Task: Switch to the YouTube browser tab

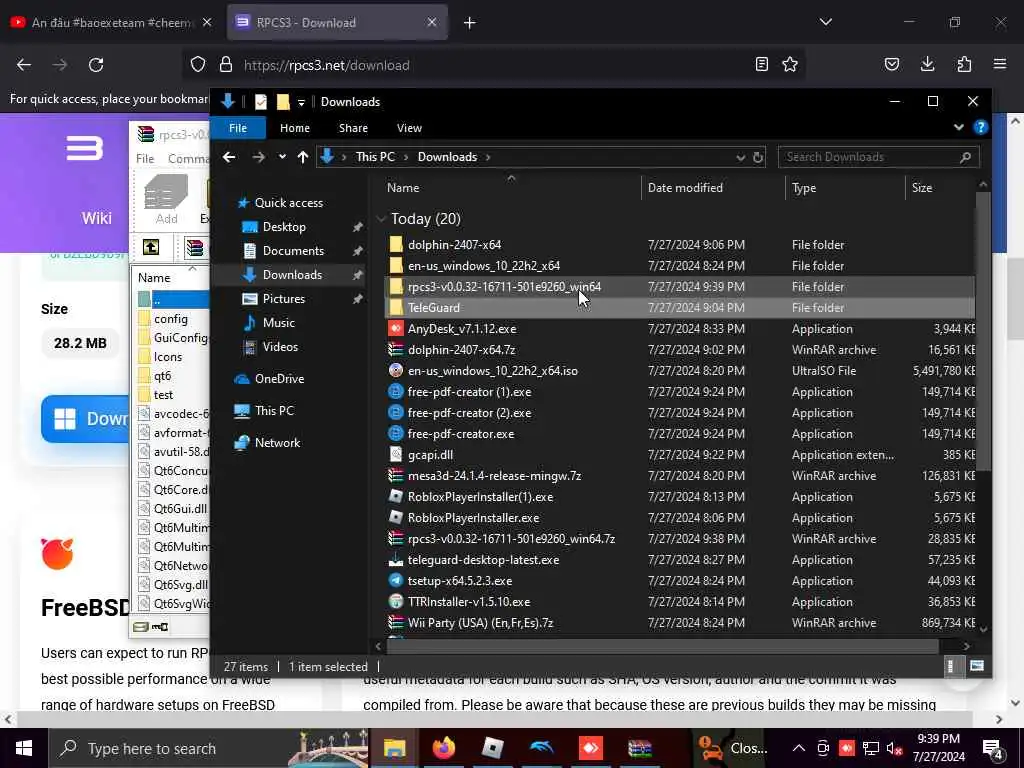Action: click(112, 23)
